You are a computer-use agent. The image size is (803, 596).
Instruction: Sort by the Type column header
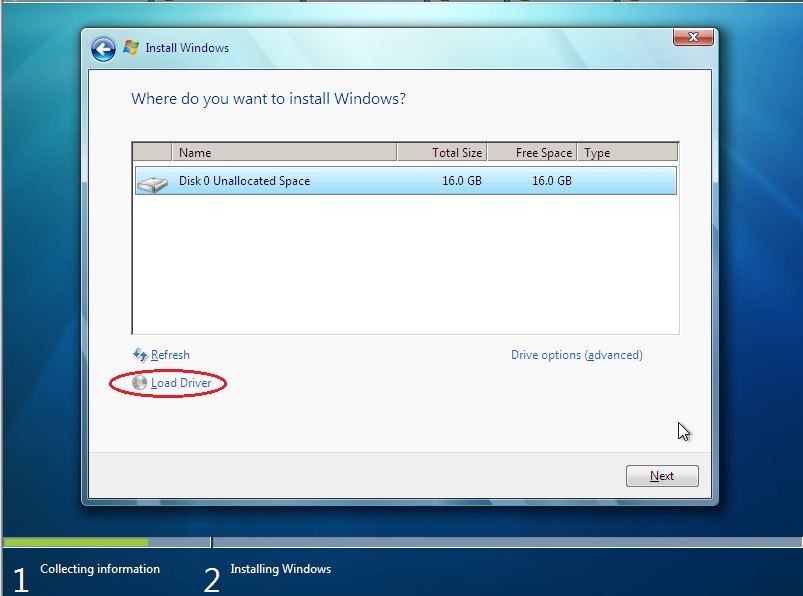coord(627,153)
